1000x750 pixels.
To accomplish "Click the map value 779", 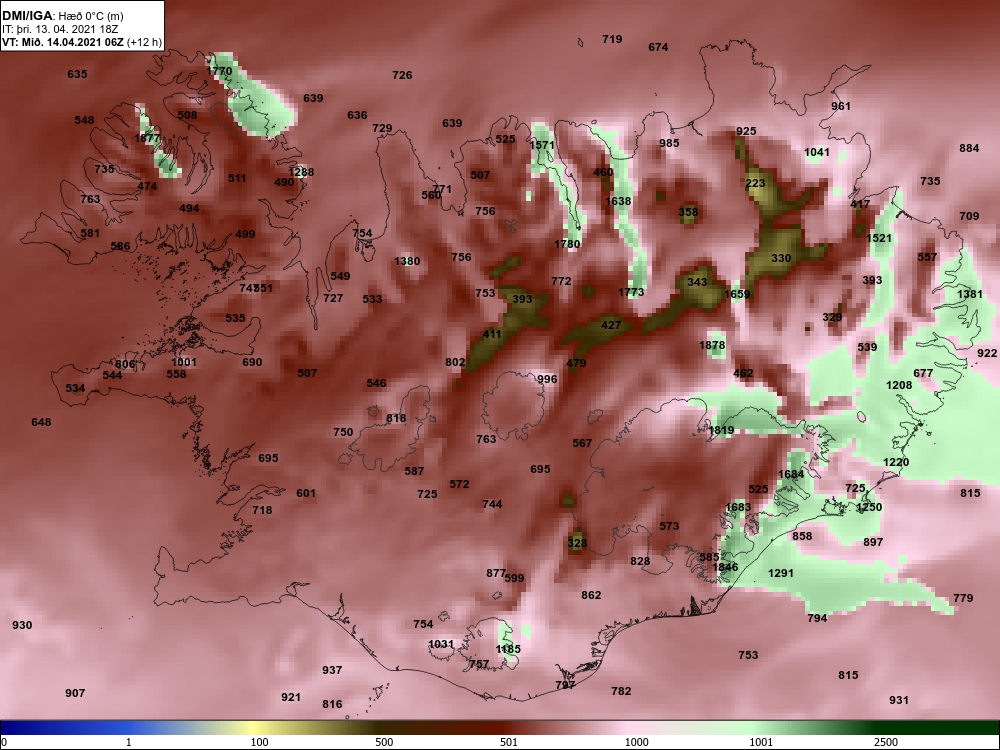I will (963, 598).
